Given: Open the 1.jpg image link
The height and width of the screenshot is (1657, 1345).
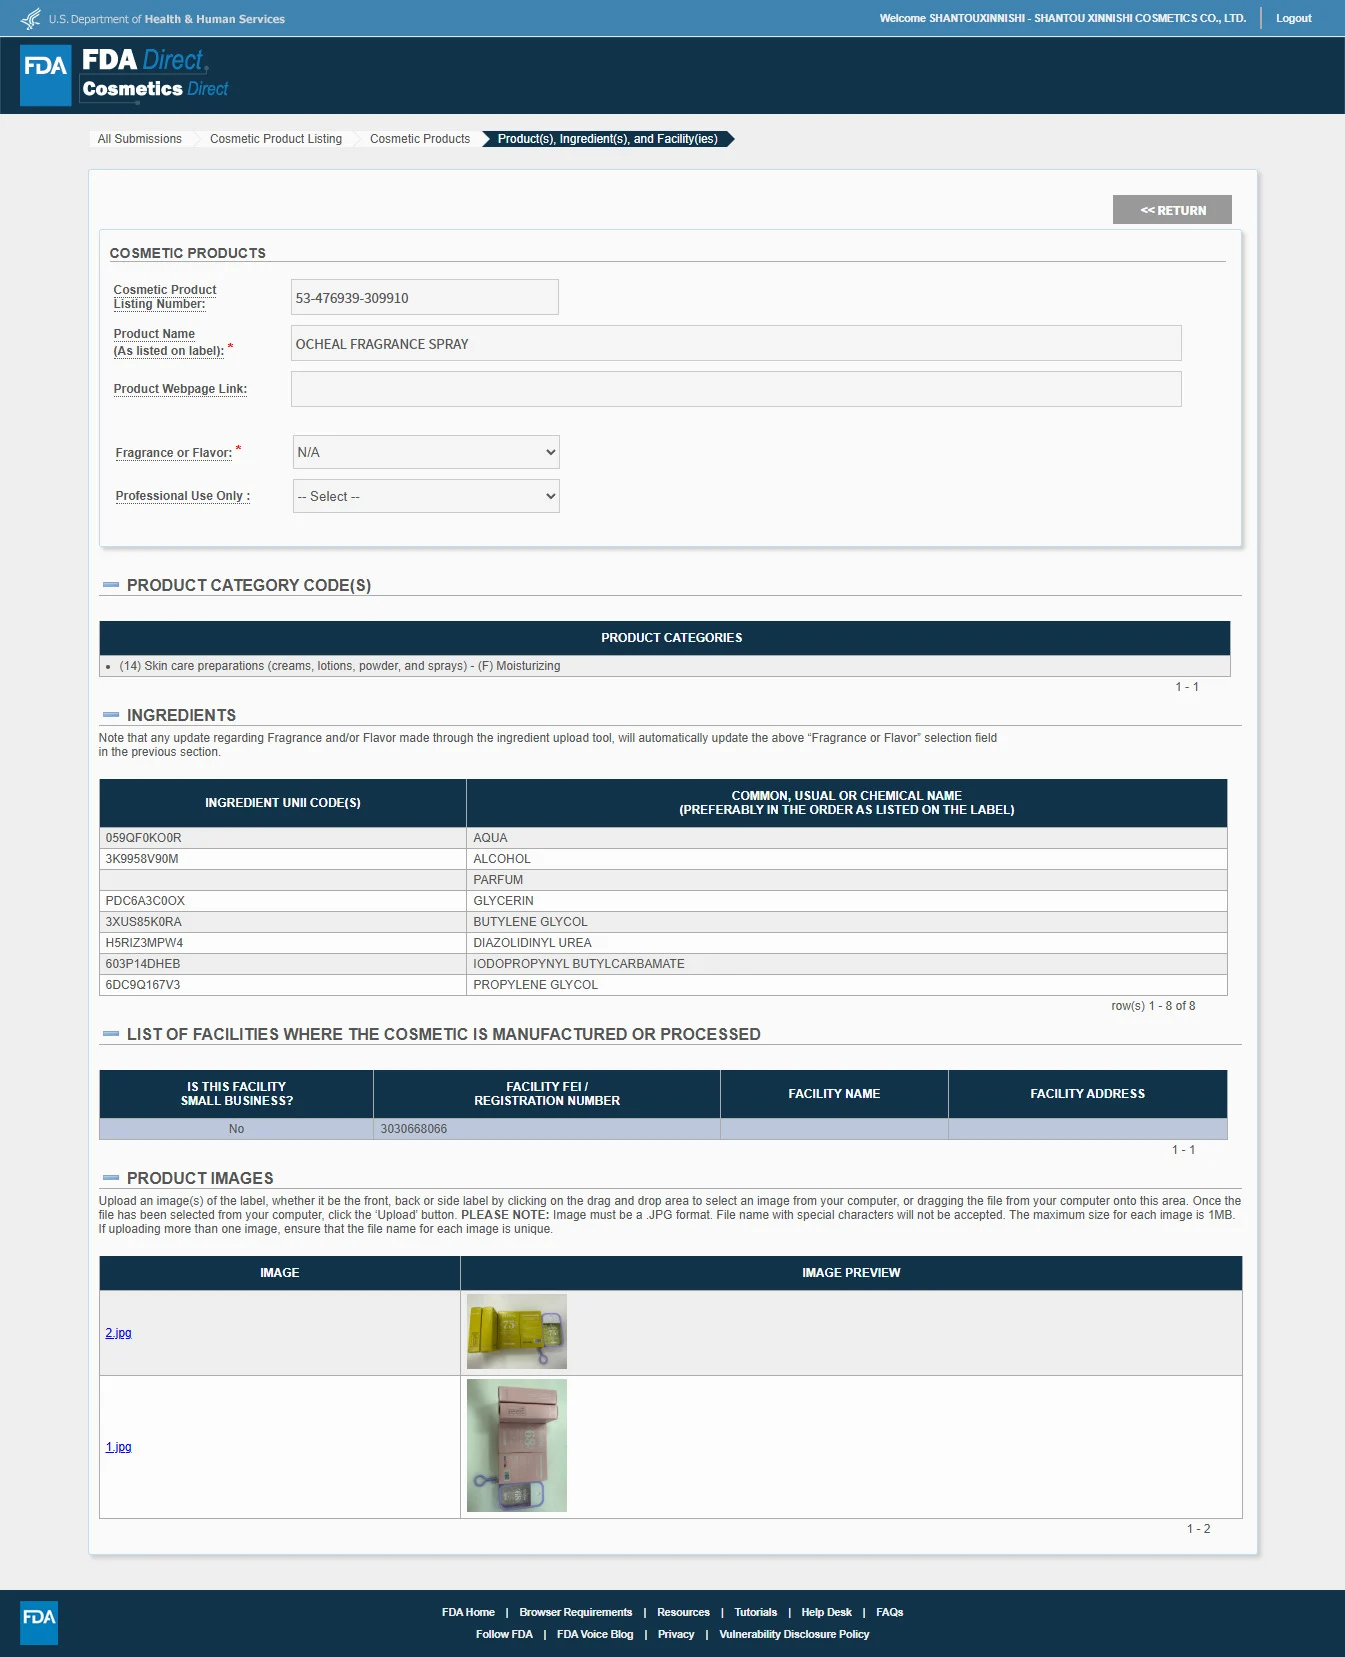Looking at the screenshot, I should tap(118, 1447).
